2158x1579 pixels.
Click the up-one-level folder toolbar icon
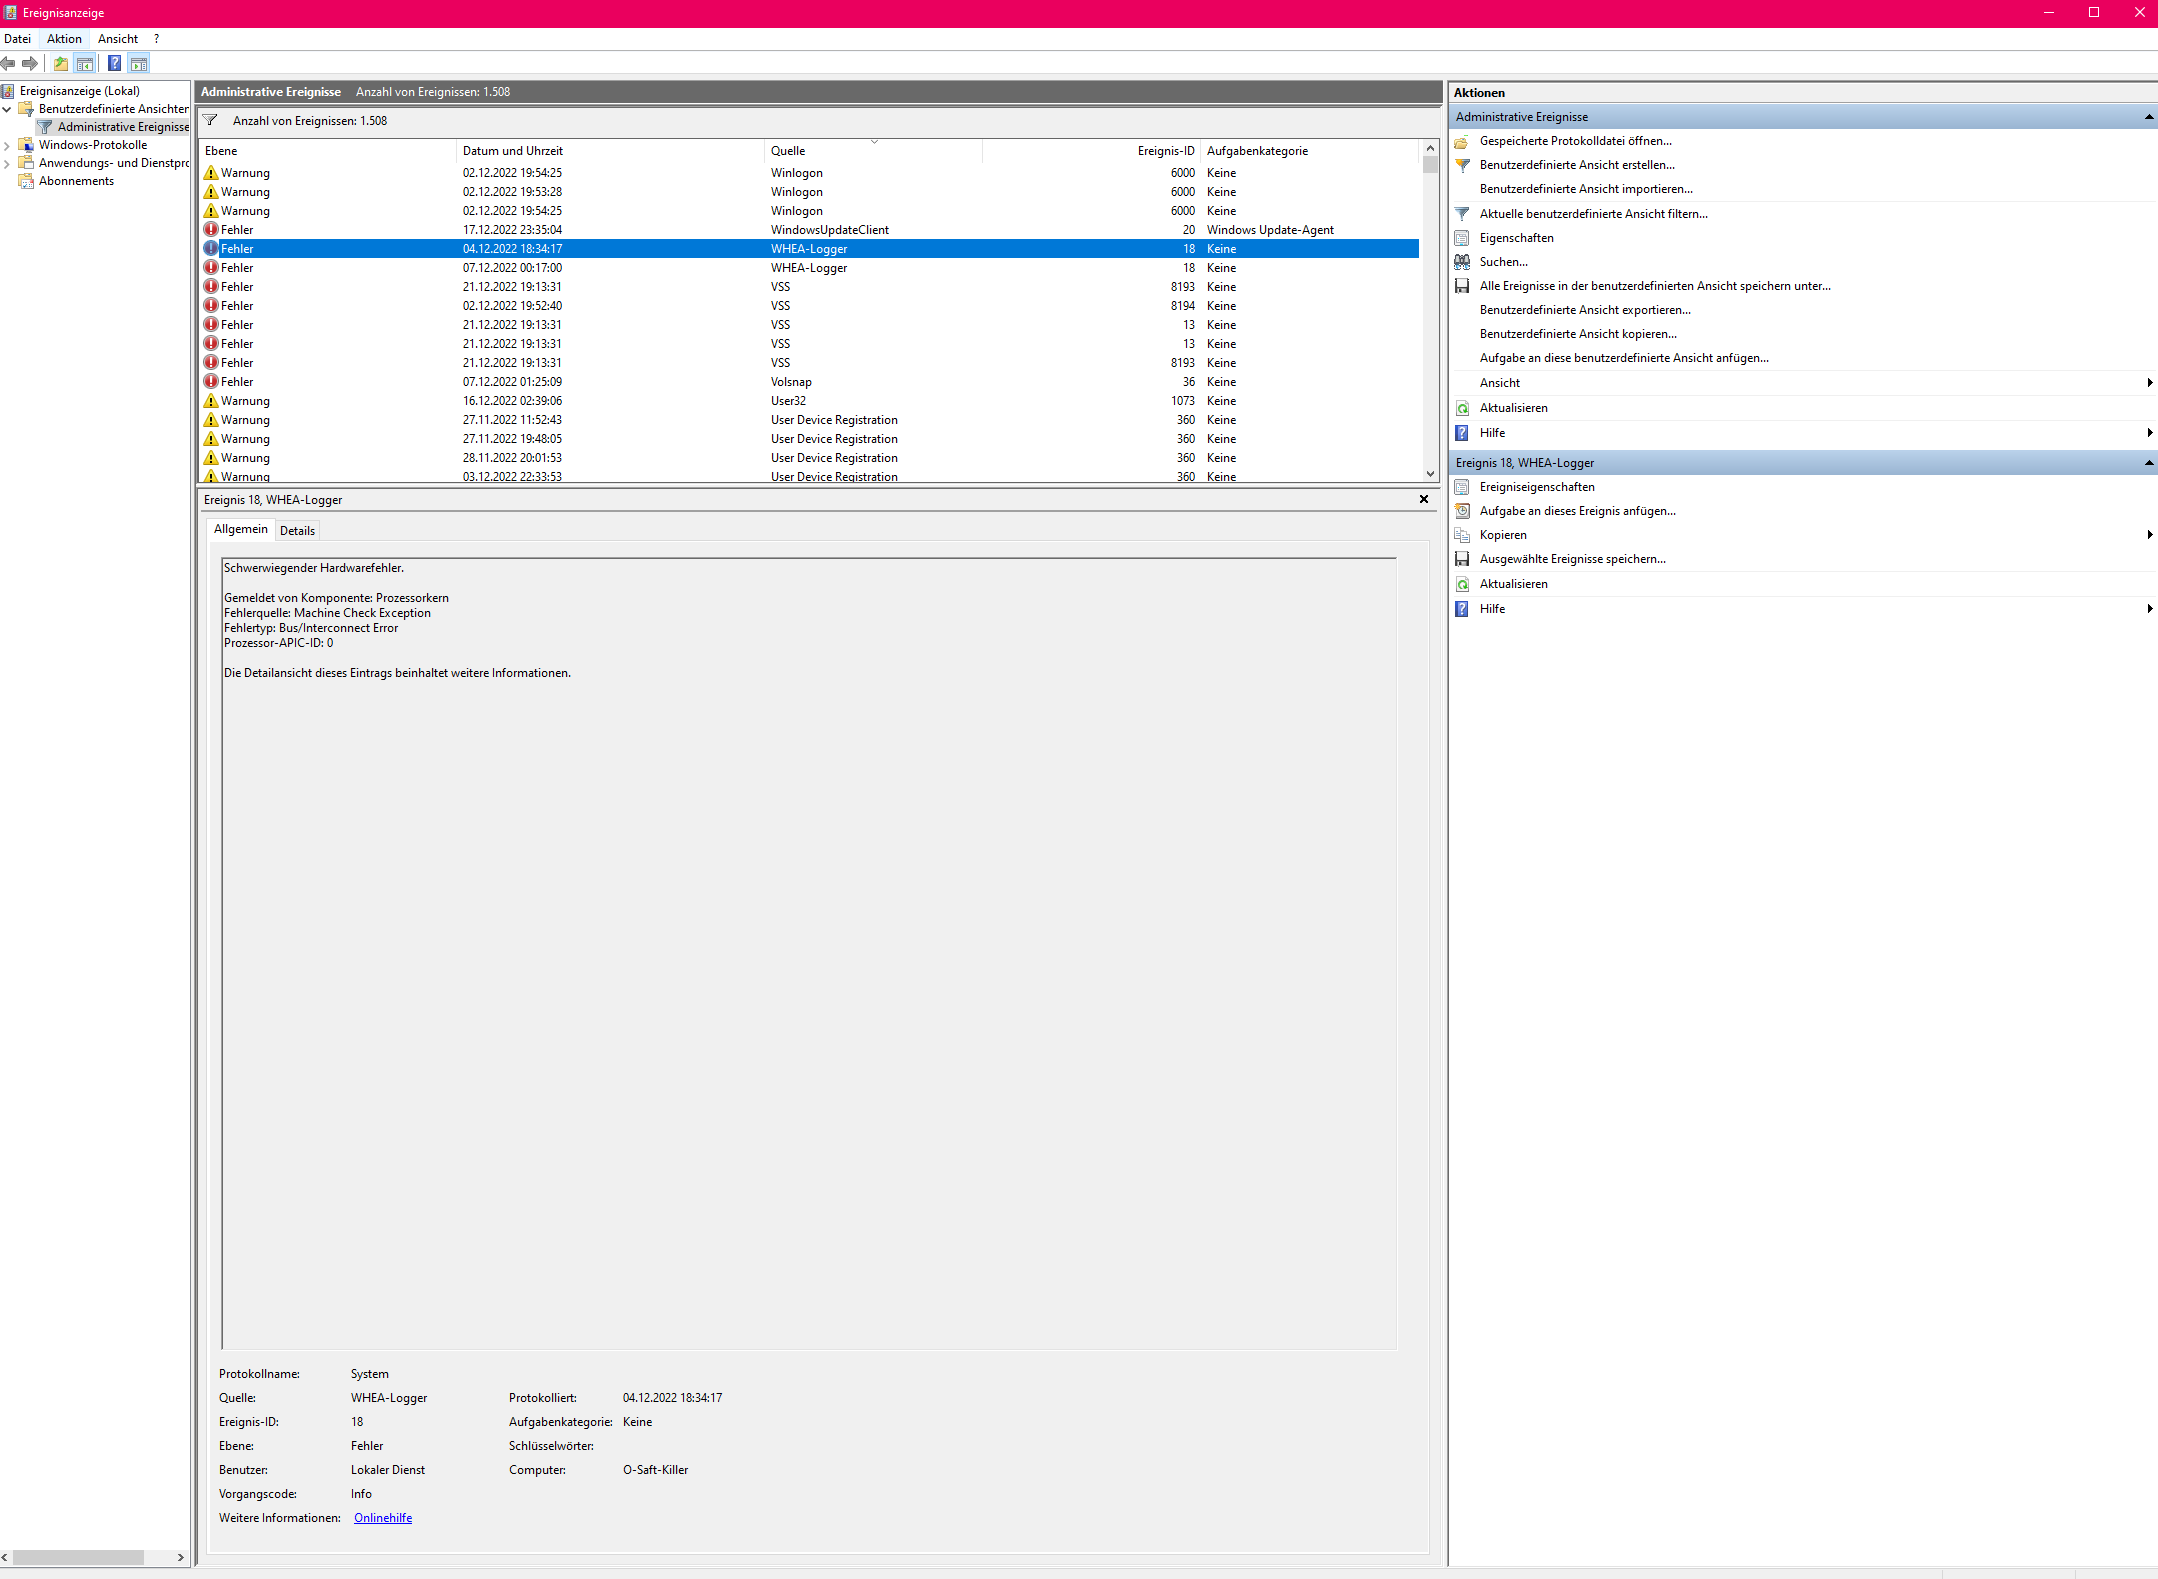tap(61, 64)
